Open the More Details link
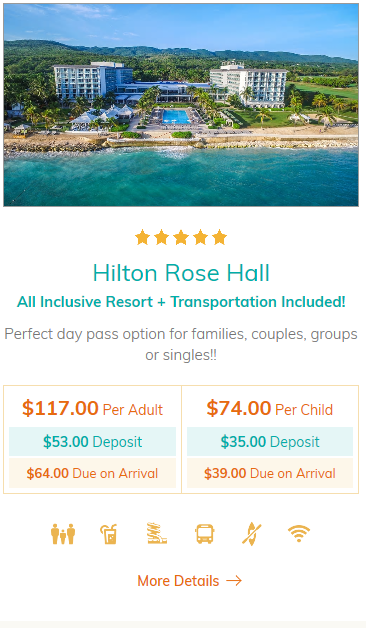366x628 pixels. coord(189,581)
